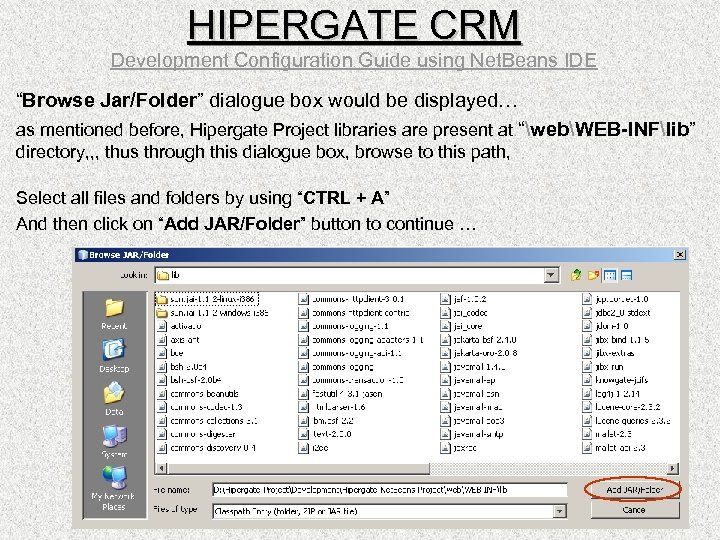Open My Network Places shortcut
Viewport: 720px width, 540px height.
click(x=113, y=489)
